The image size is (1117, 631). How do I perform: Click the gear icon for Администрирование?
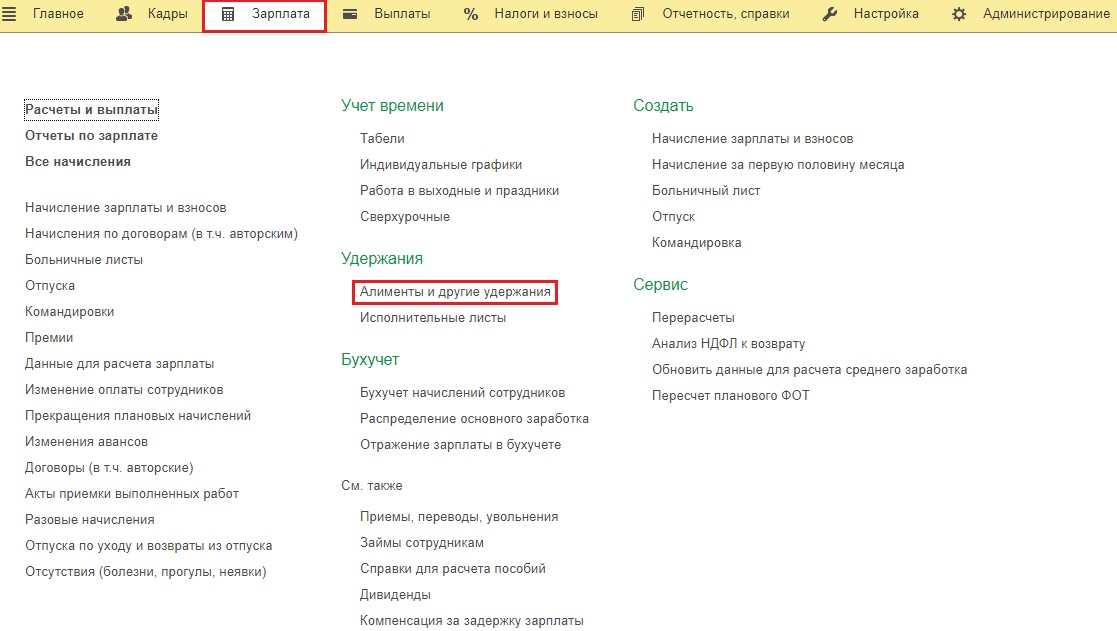tap(959, 14)
